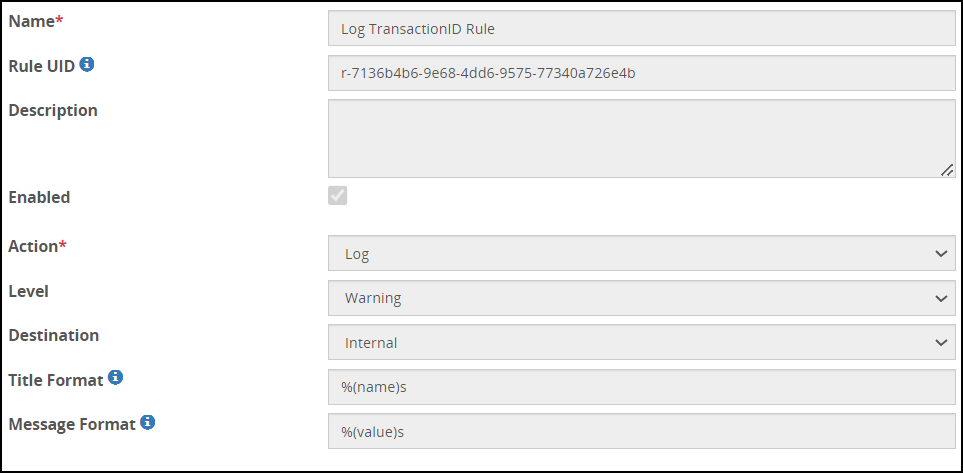Open the Destination dropdown showing Internal
Screen dimensions: 963x473
point(641,342)
